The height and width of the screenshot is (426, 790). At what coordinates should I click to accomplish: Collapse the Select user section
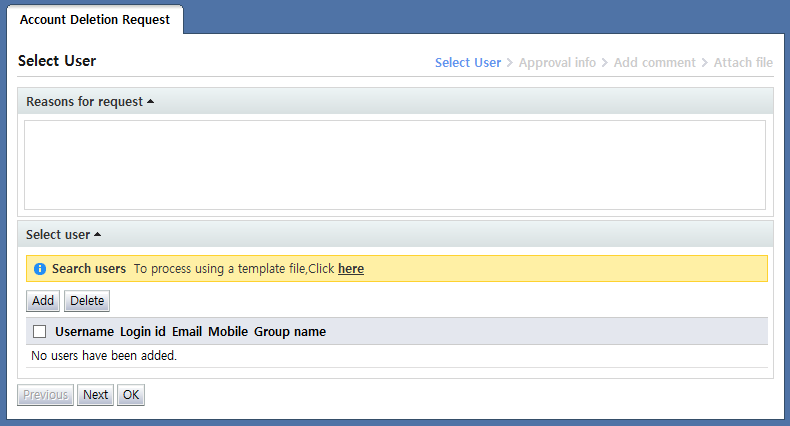click(x=63, y=235)
